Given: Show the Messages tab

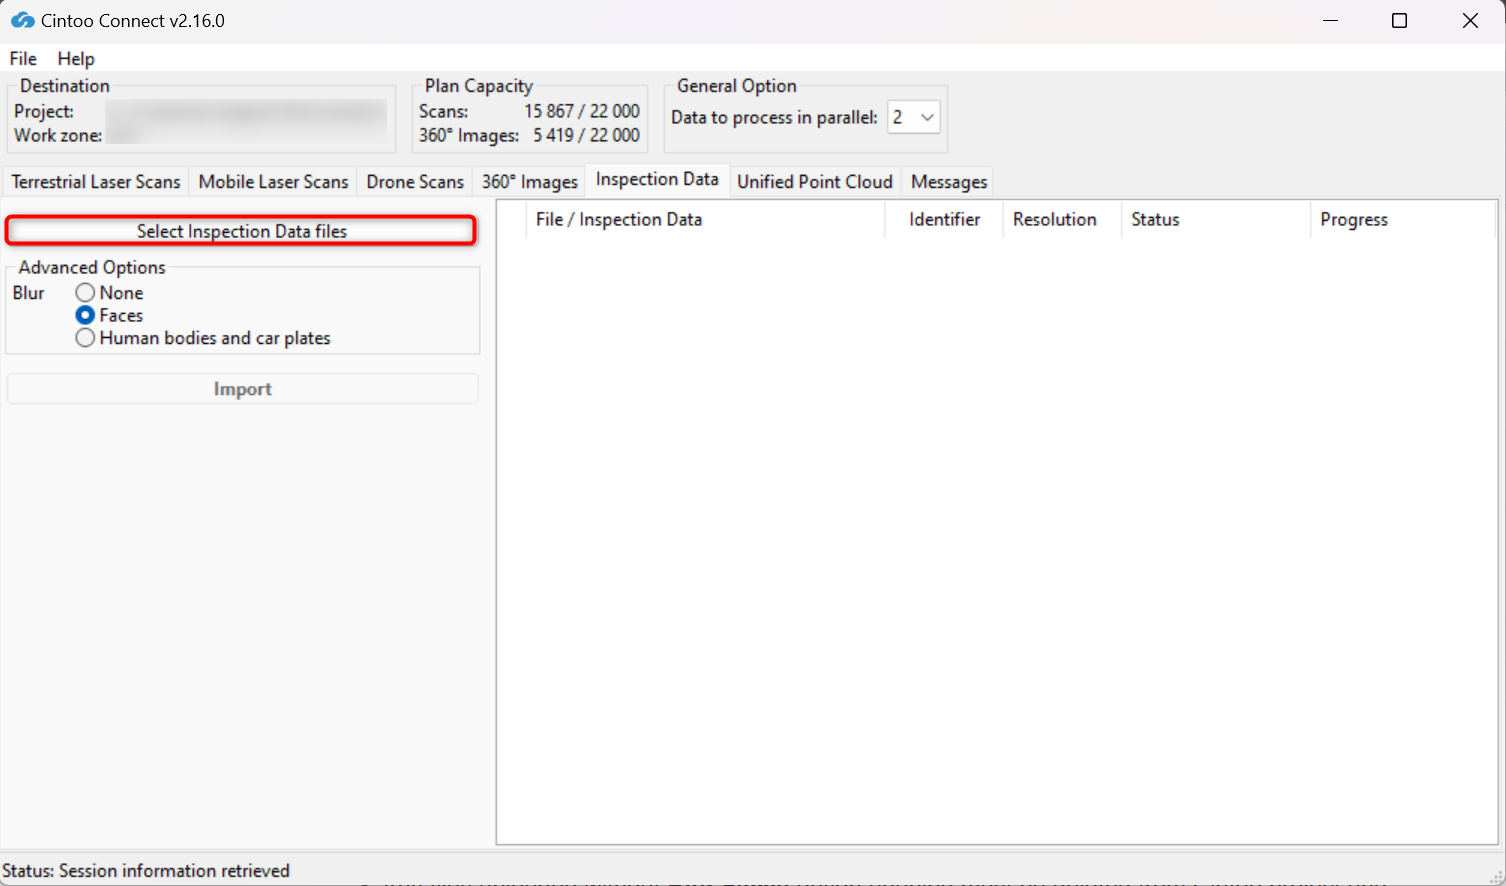Looking at the screenshot, I should pyautogui.click(x=949, y=182).
